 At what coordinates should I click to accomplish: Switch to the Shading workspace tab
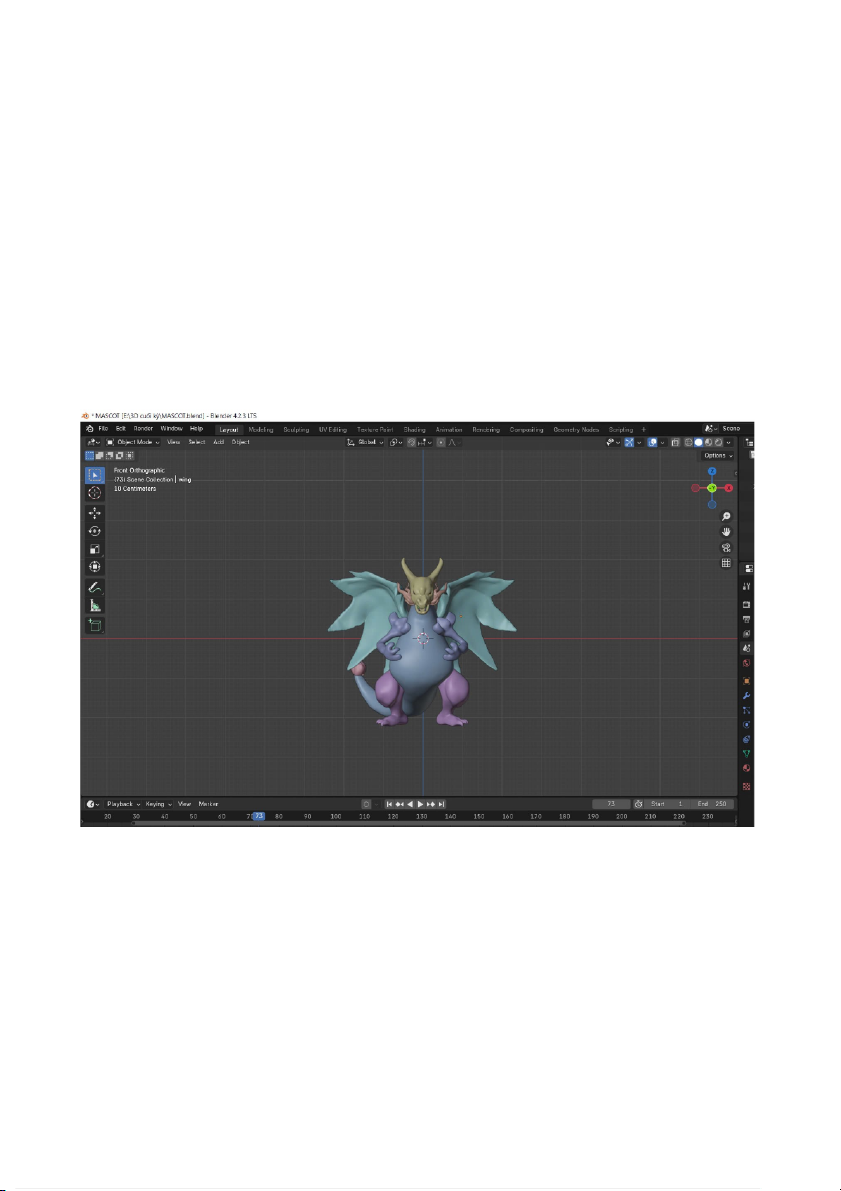pos(415,430)
